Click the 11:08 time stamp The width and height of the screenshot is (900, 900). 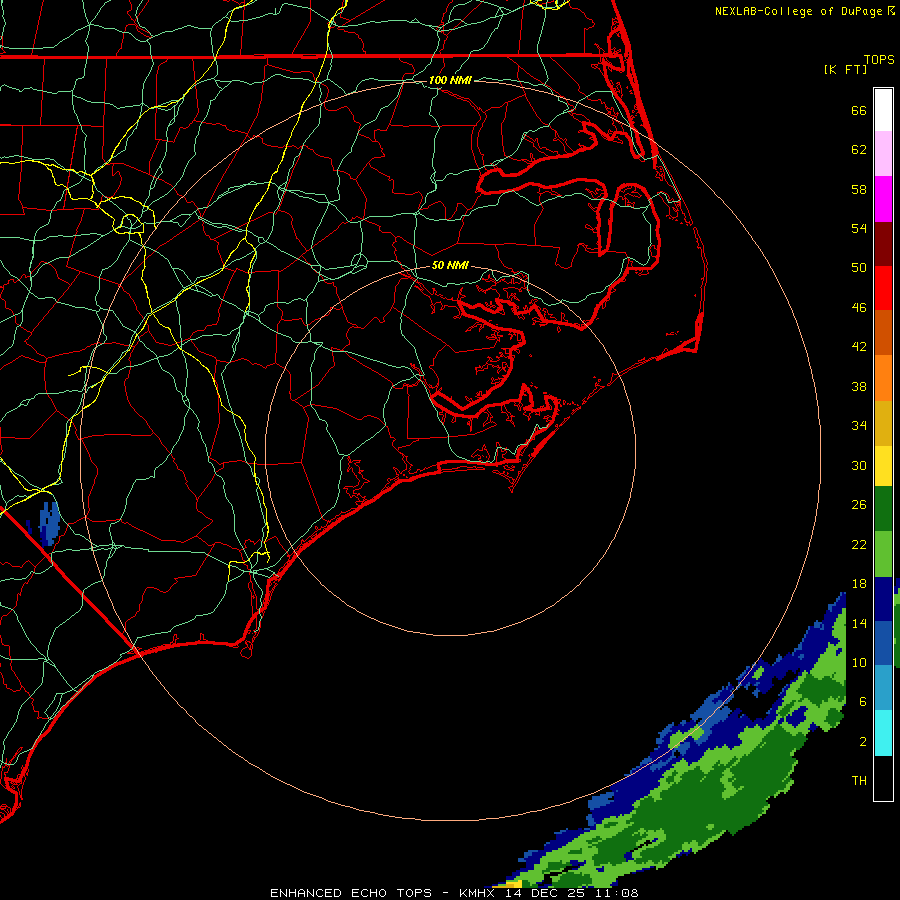617,893
